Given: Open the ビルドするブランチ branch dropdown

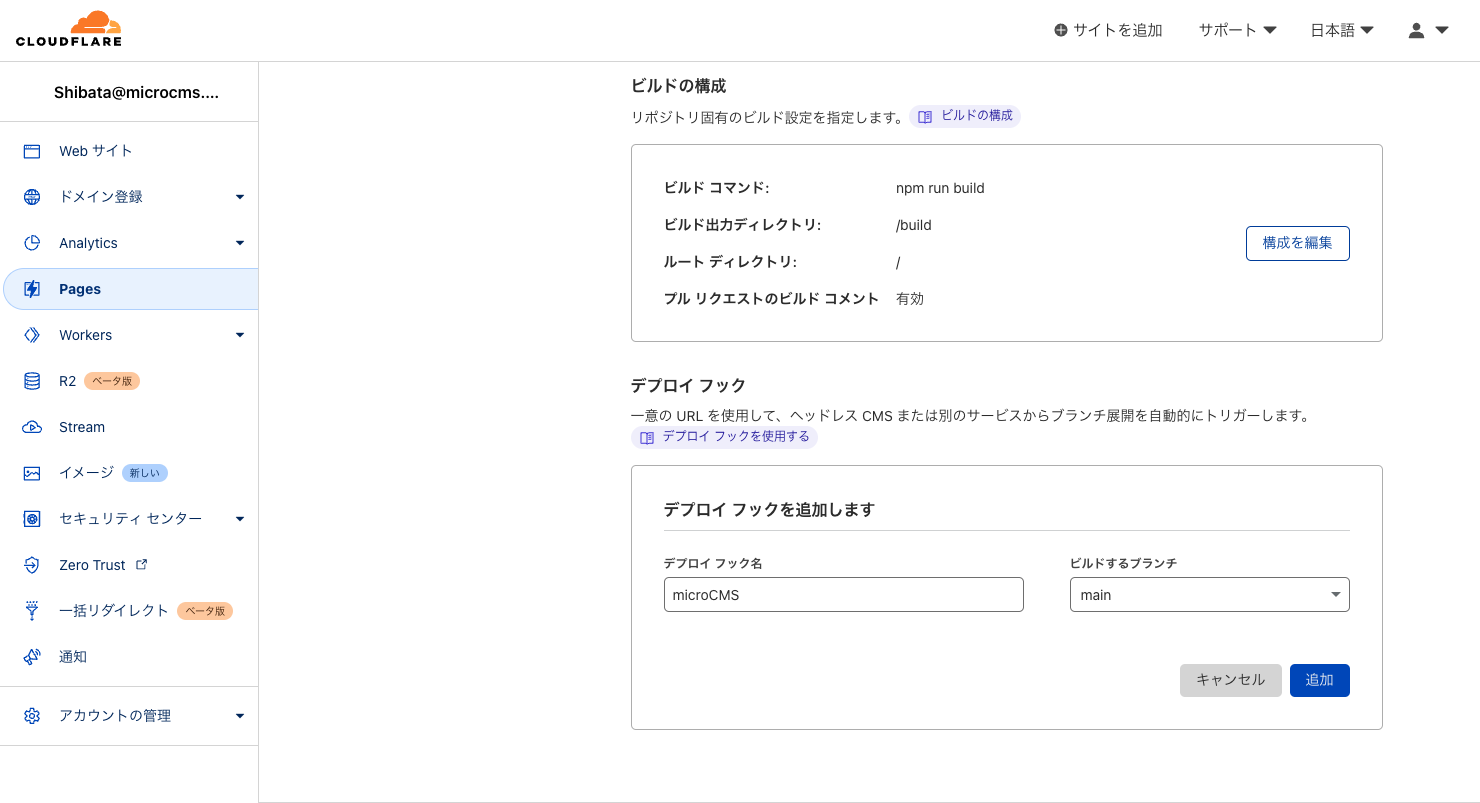Looking at the screenshot, I should [1209, 595].
